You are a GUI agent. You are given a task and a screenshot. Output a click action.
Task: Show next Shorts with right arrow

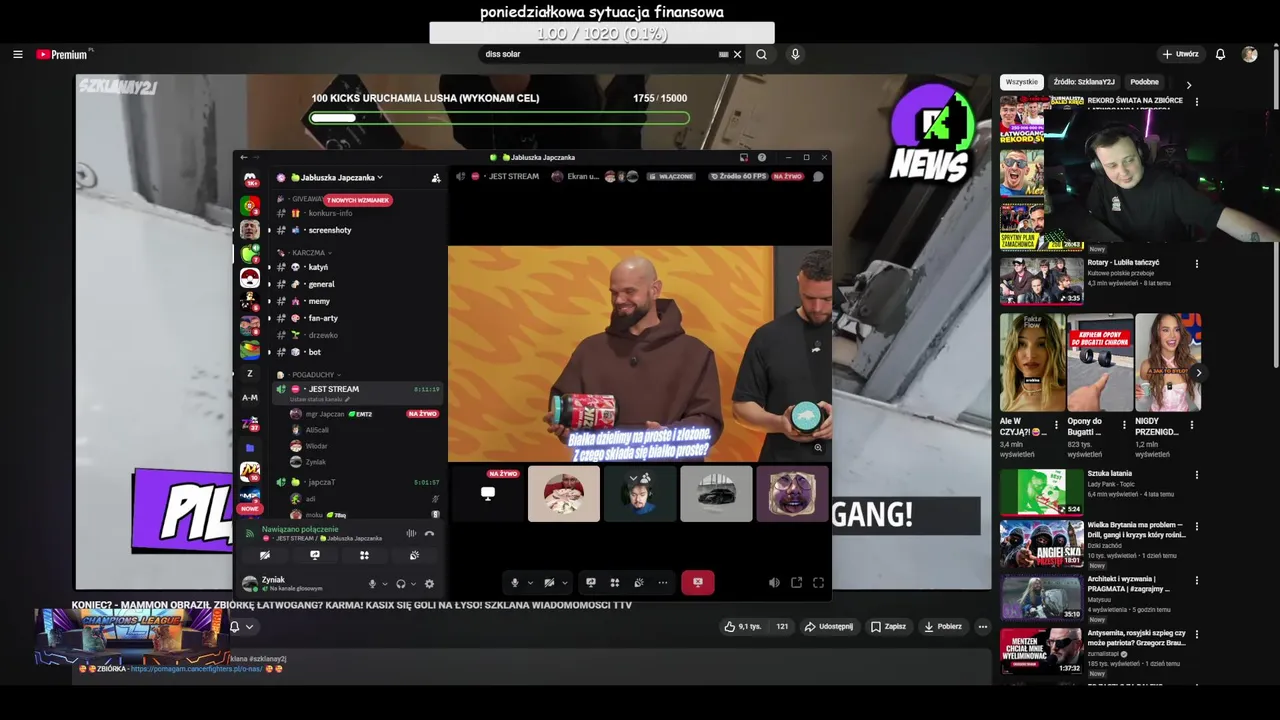click(1198, 373)
